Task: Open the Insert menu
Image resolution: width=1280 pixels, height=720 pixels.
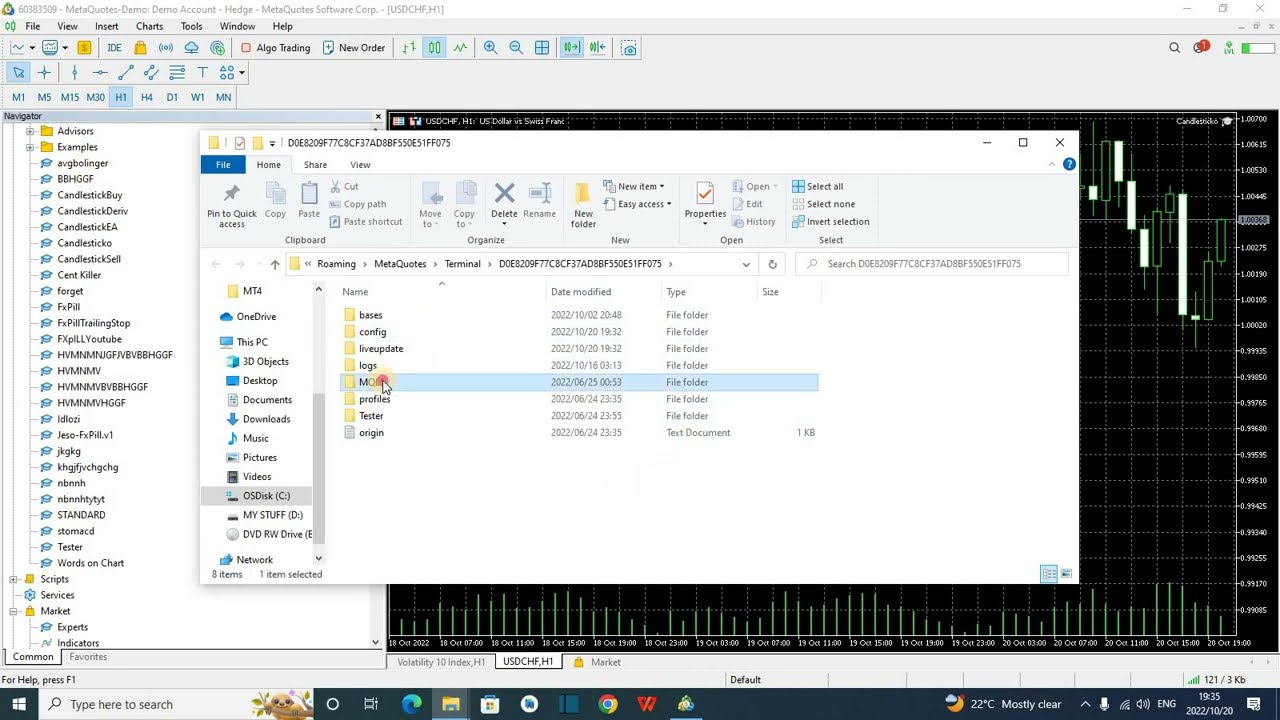Action: (x=106, y=26)
